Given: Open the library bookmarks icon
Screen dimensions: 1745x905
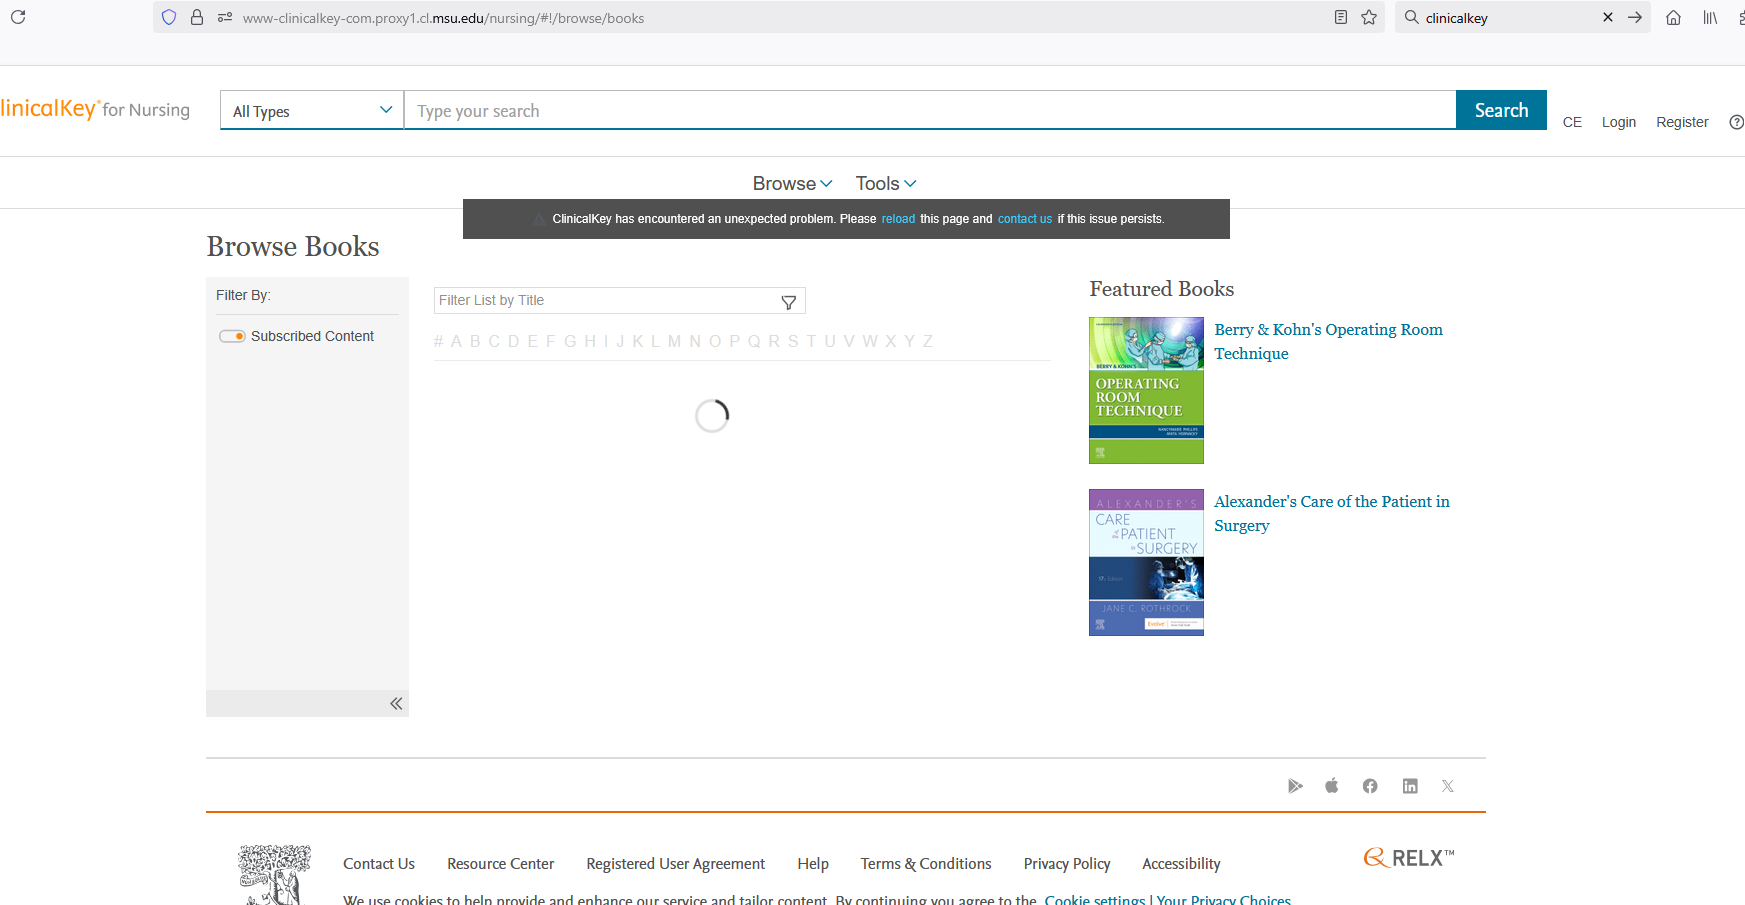Looking at the screenshot, I should tap(1710, 17).
